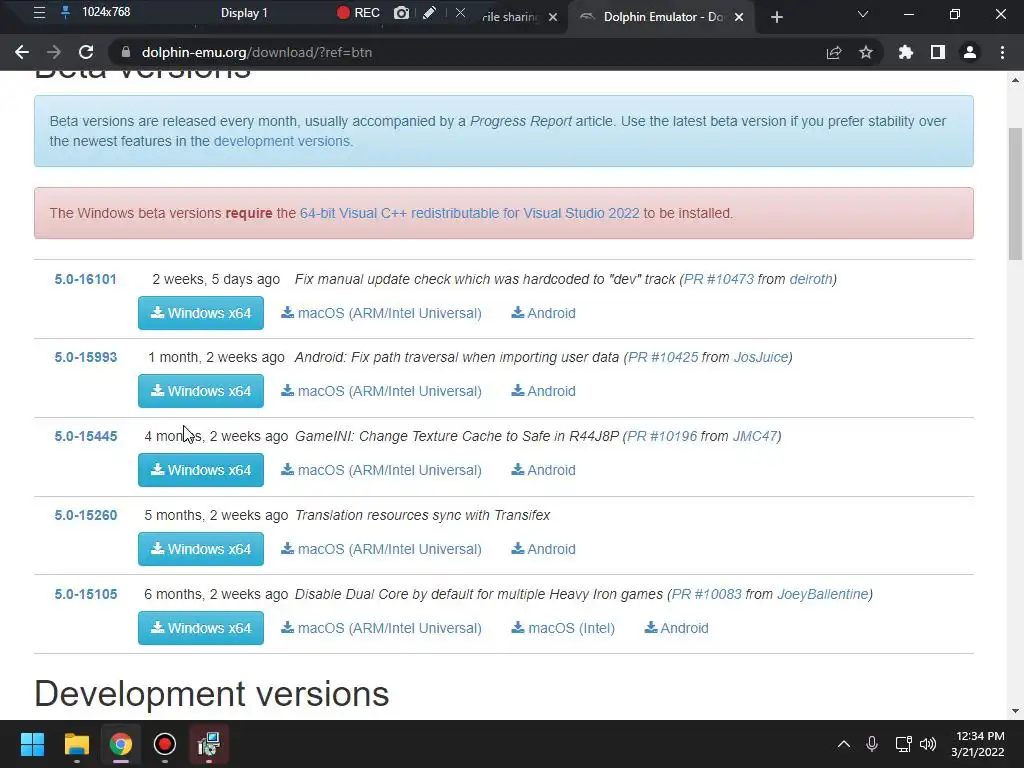This screenshot has height=768, width=1024.
Task: Click the address bar lock icon
Action: tap(126, 52)
